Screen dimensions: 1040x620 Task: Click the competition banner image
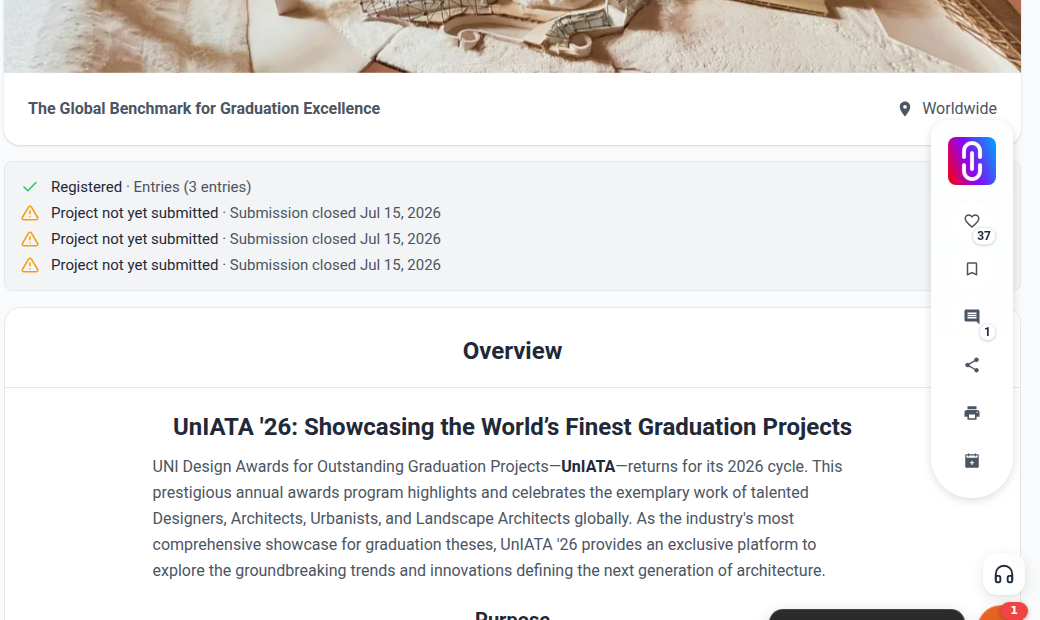pyautogui.click(x=512, y=36)
